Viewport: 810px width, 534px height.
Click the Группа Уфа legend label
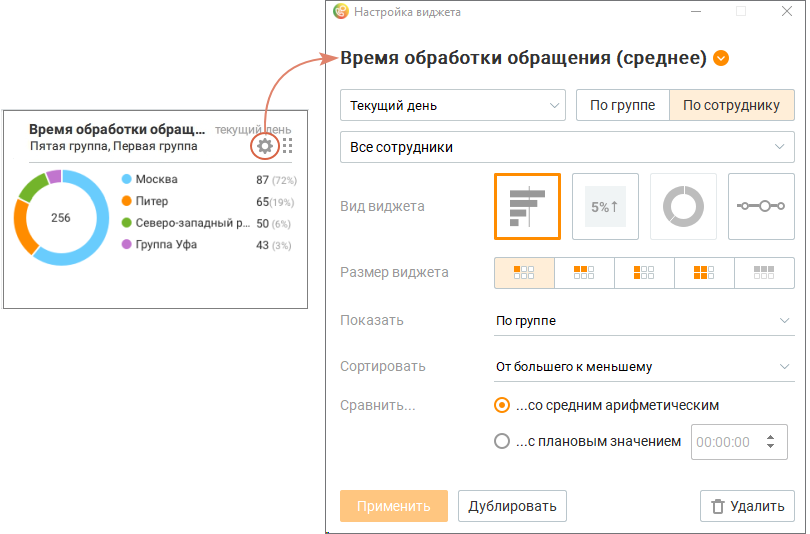tap(166, 244)
